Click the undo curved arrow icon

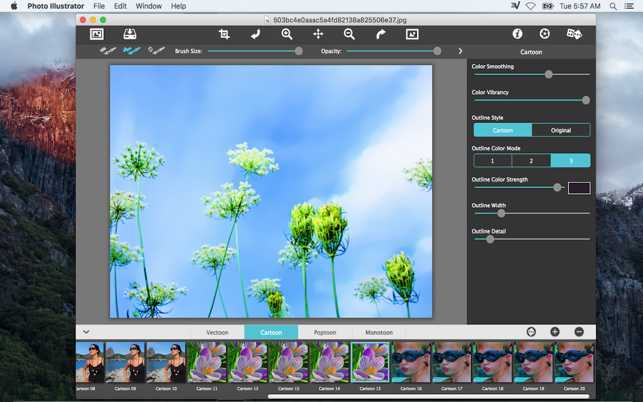(x=255, y=34)
